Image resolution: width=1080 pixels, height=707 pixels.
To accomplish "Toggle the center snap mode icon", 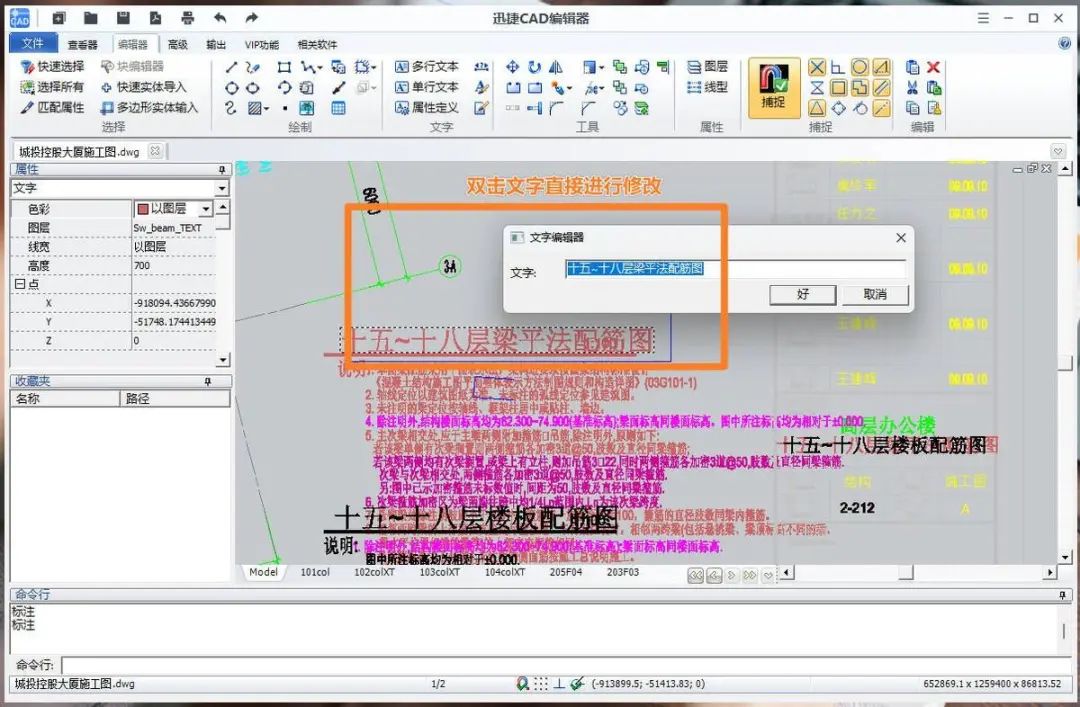I will [x=859, y=68].
